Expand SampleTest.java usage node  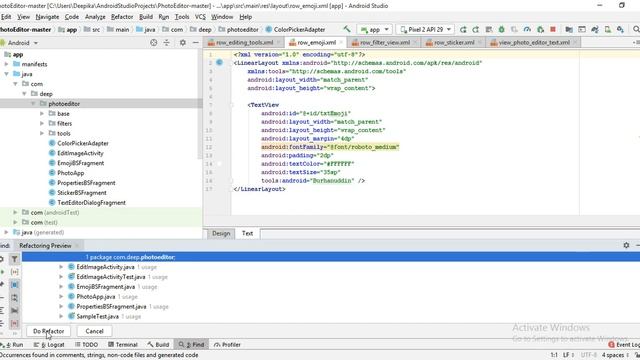point(61,316)
